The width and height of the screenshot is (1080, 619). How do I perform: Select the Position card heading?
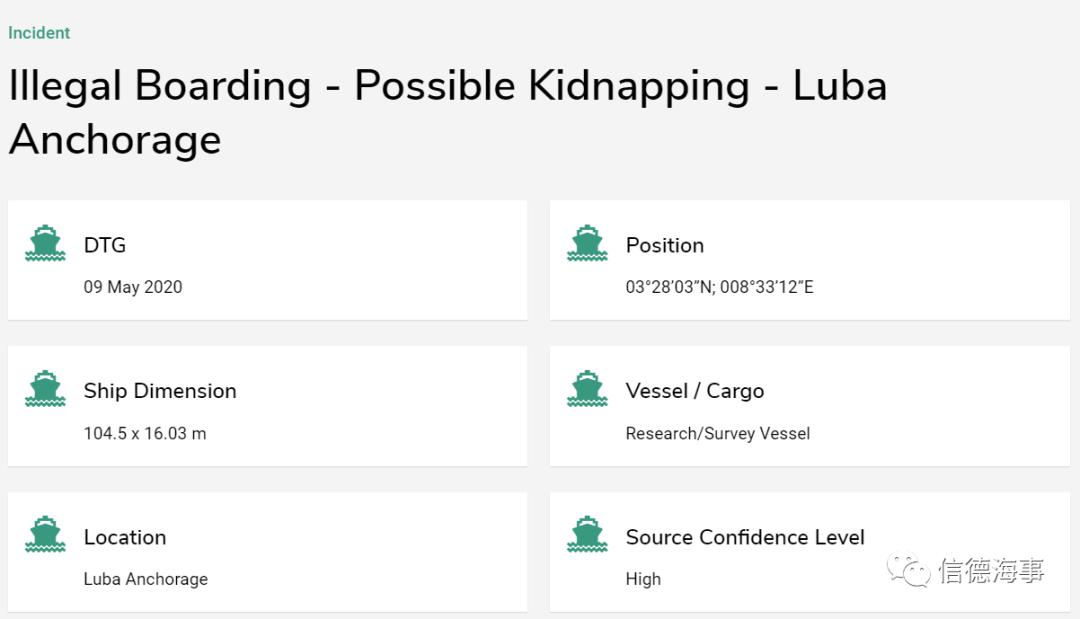coord(665,245)
